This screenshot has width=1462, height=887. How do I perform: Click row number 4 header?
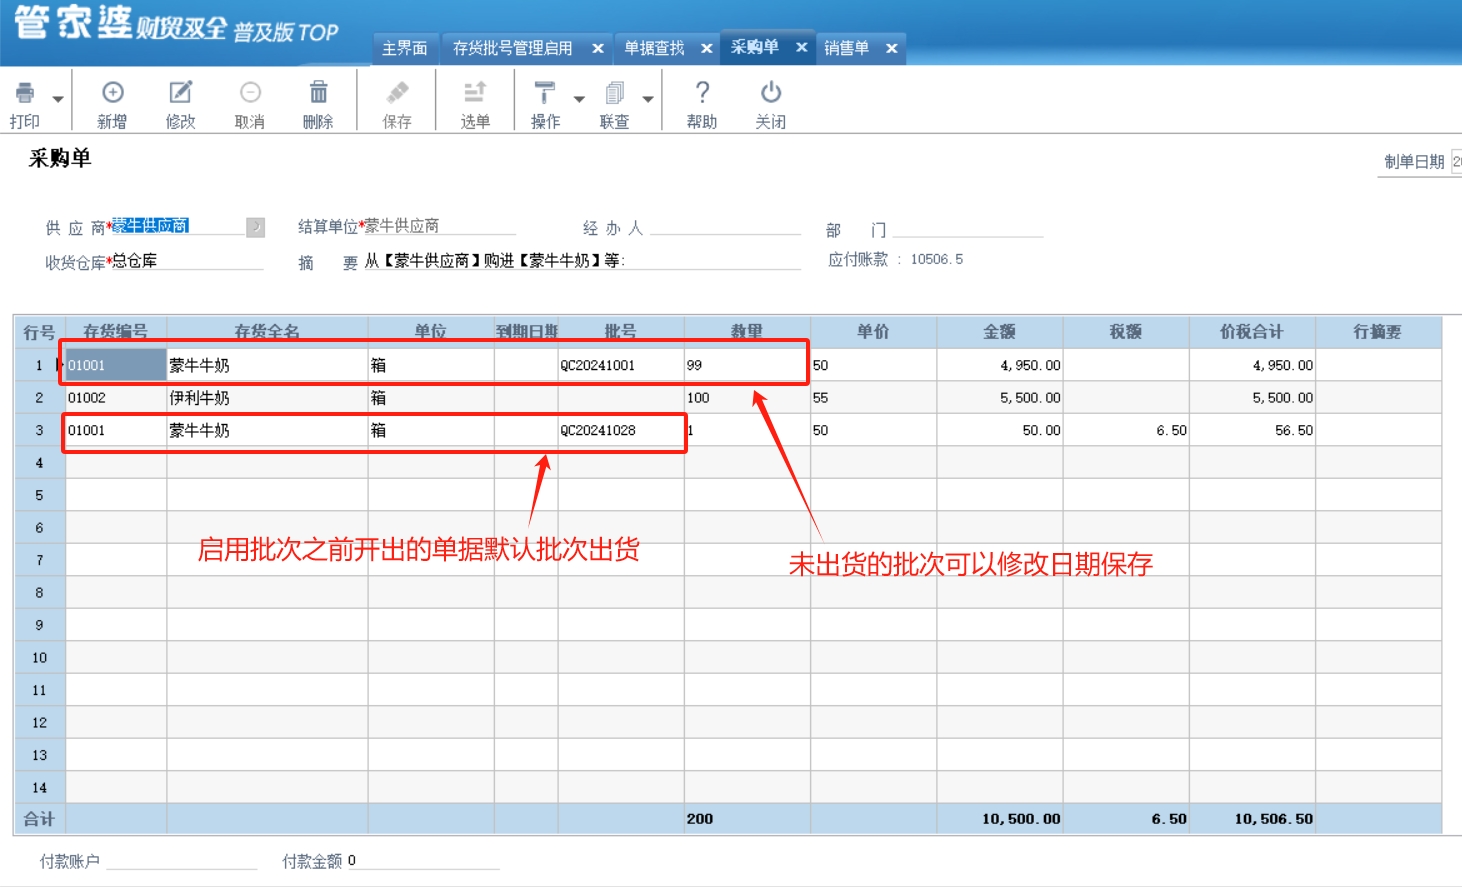40,463
